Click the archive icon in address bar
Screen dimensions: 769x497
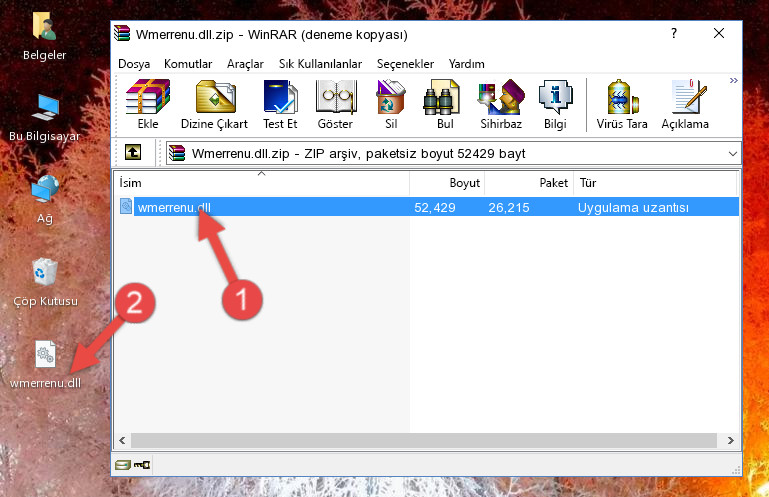click(x=177, y=153)
